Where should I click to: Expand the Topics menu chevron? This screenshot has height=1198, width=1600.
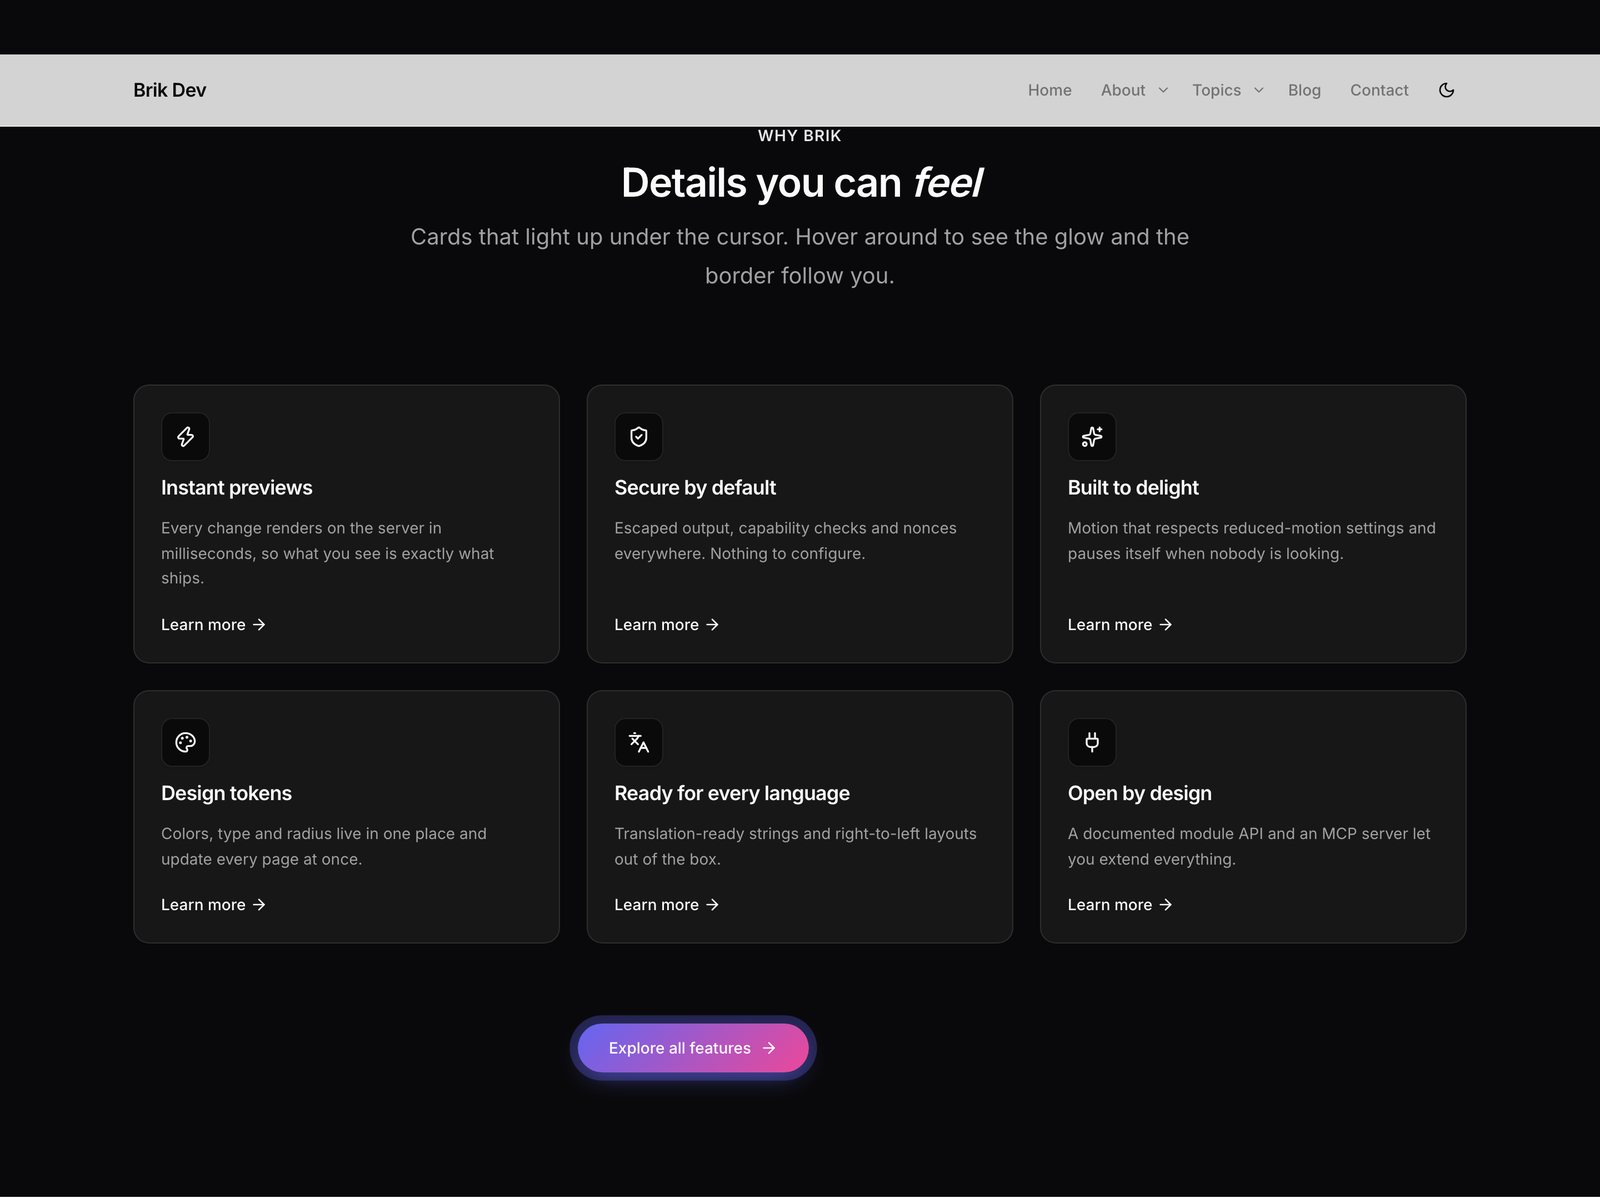pyautogui.click(x=1259, y=90)
